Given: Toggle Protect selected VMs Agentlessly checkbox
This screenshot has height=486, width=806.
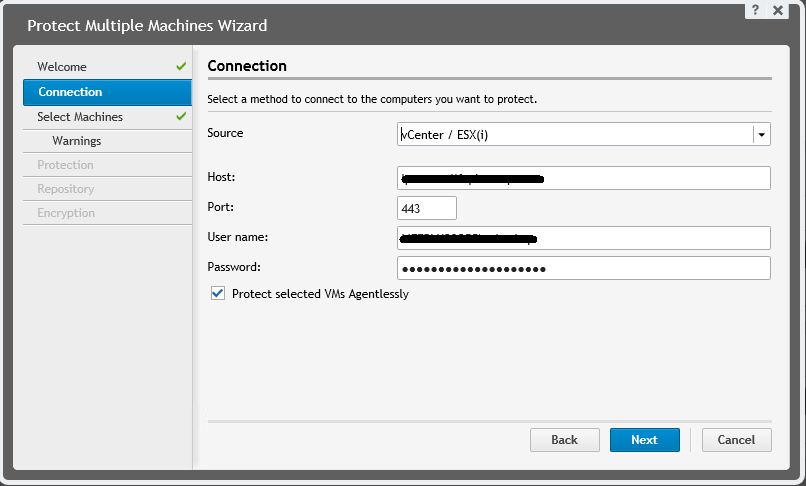Looking at the screenshot, I should coord(218,294).
